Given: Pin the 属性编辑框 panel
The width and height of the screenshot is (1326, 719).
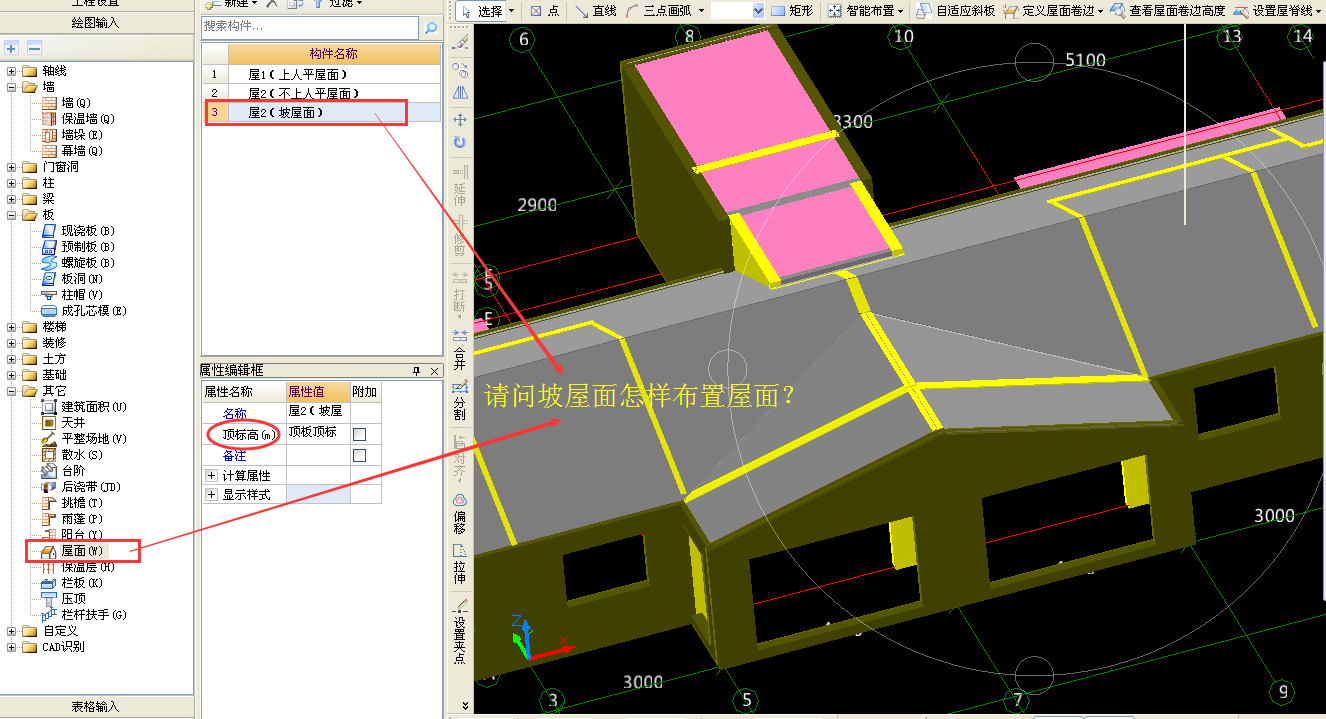Looking at the screenshot, I should (418, 372).
